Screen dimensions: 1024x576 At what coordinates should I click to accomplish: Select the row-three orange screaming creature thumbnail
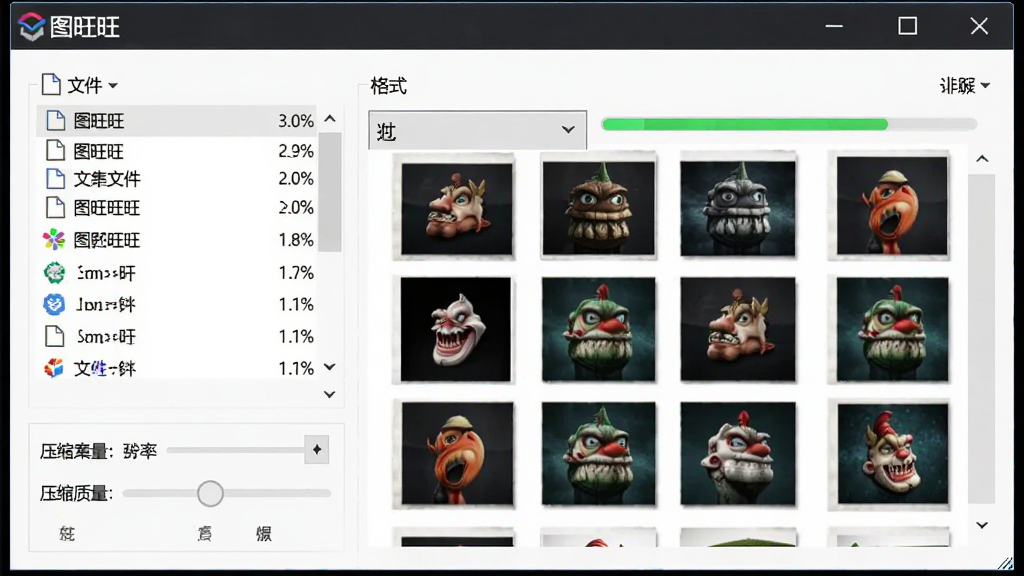457,454
